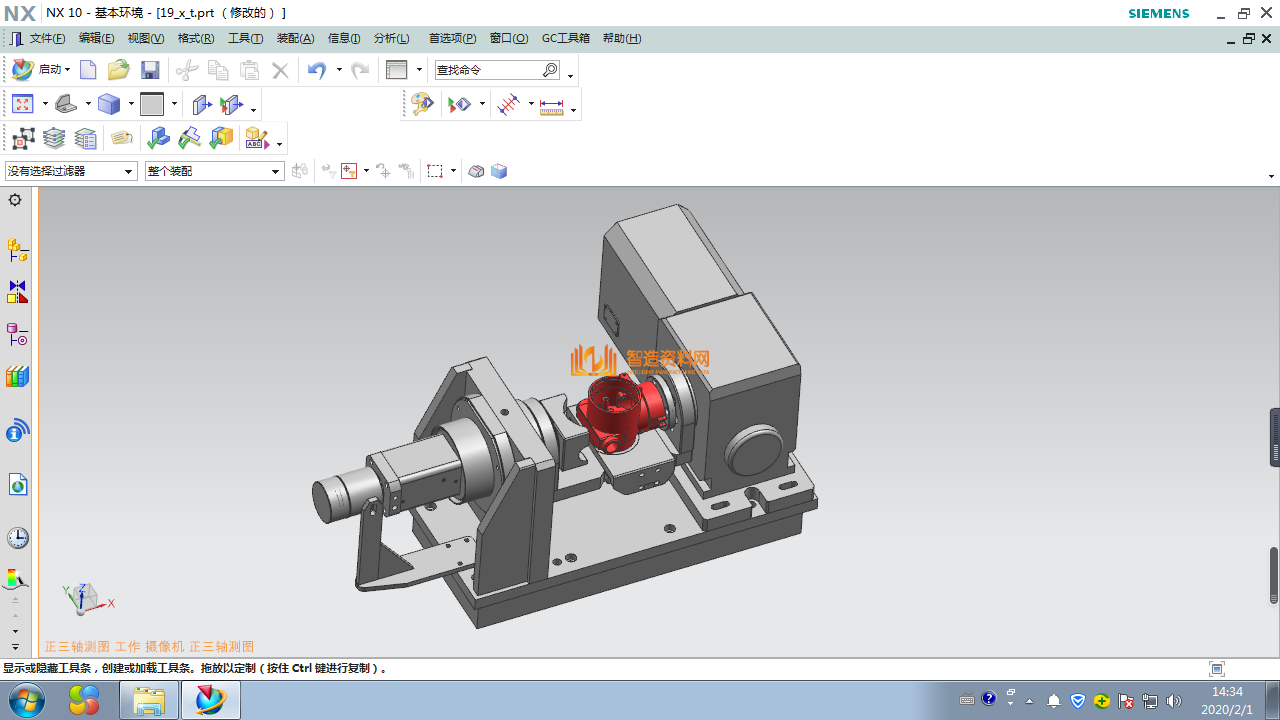Expand the 整个装配 selection scope dropdown
Screen dimensions: 1280x720
214,171
